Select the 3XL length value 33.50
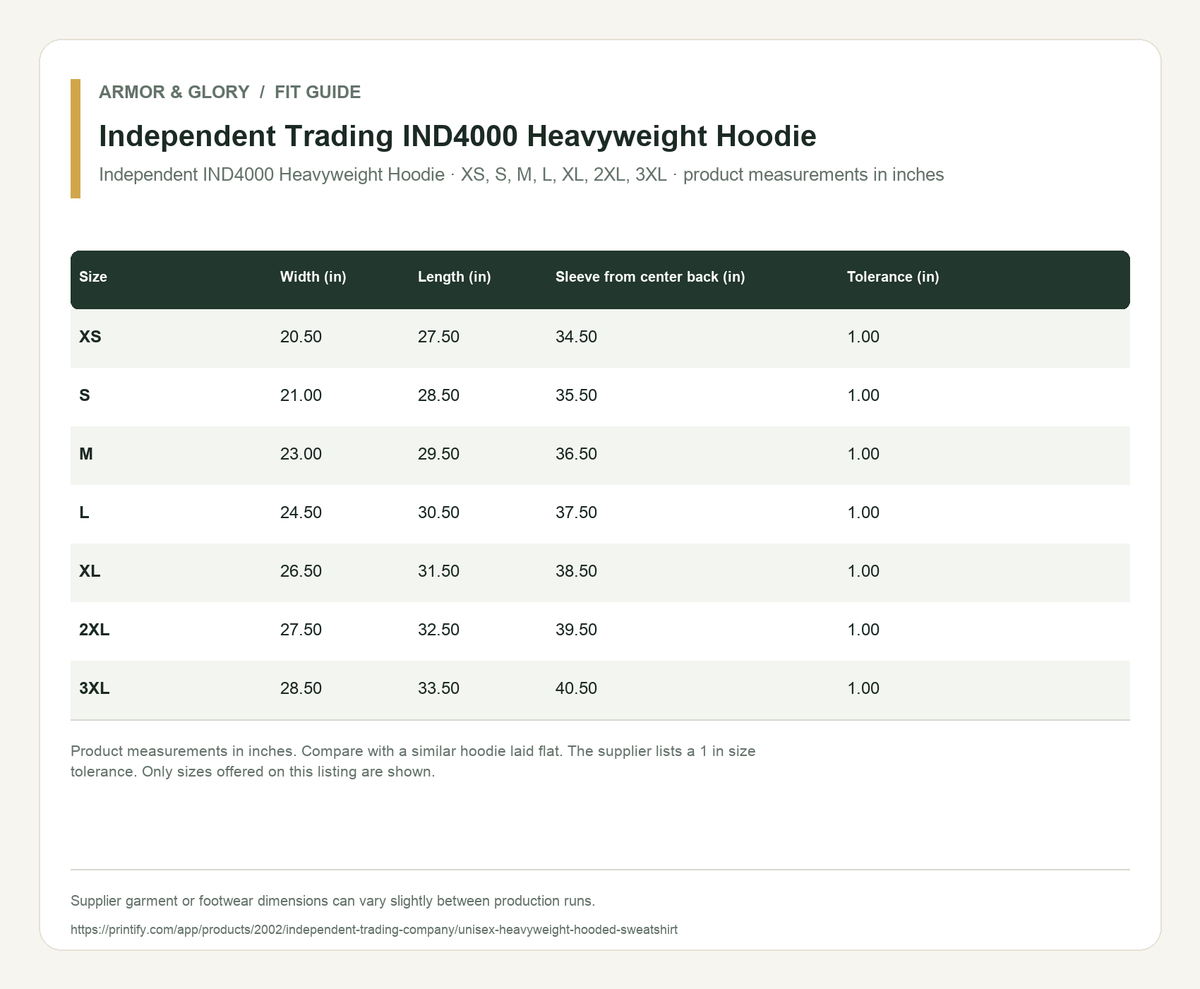The width and height of the screenshot is (1200, 989). click(x=439, y=688)
